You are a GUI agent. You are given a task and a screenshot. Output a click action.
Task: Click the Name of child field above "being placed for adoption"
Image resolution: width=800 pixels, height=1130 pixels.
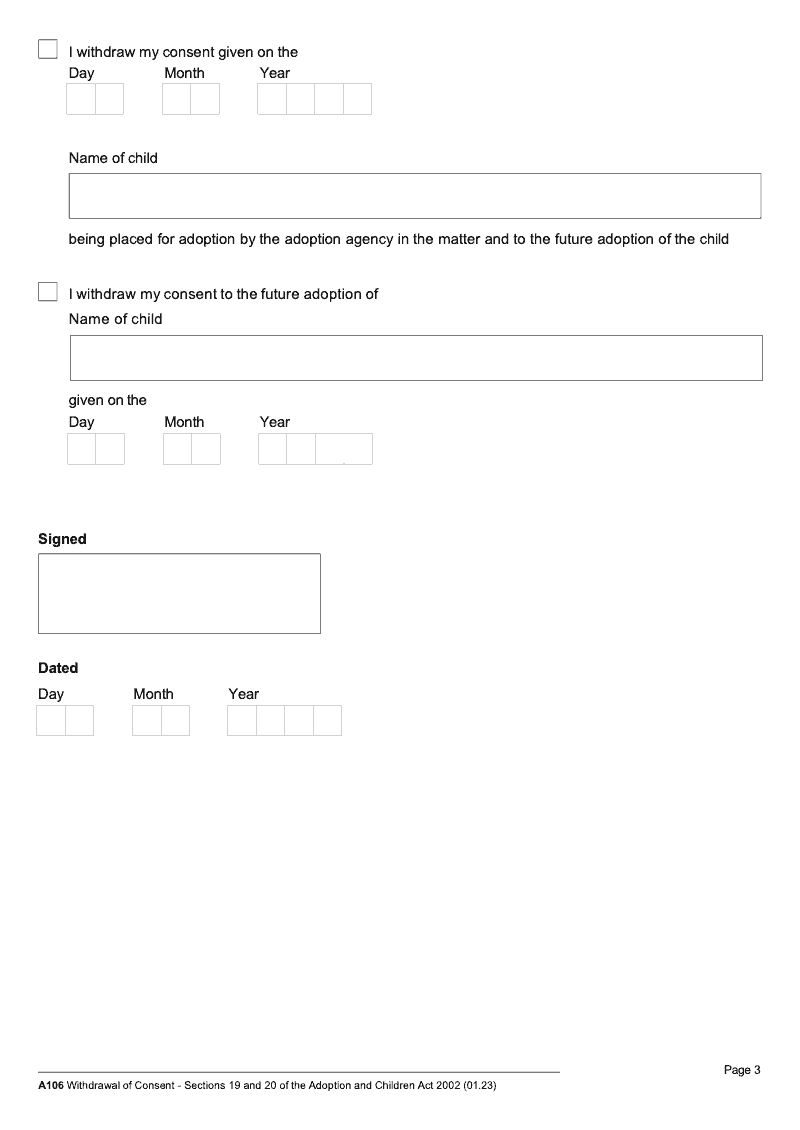(x=415, y=196)
